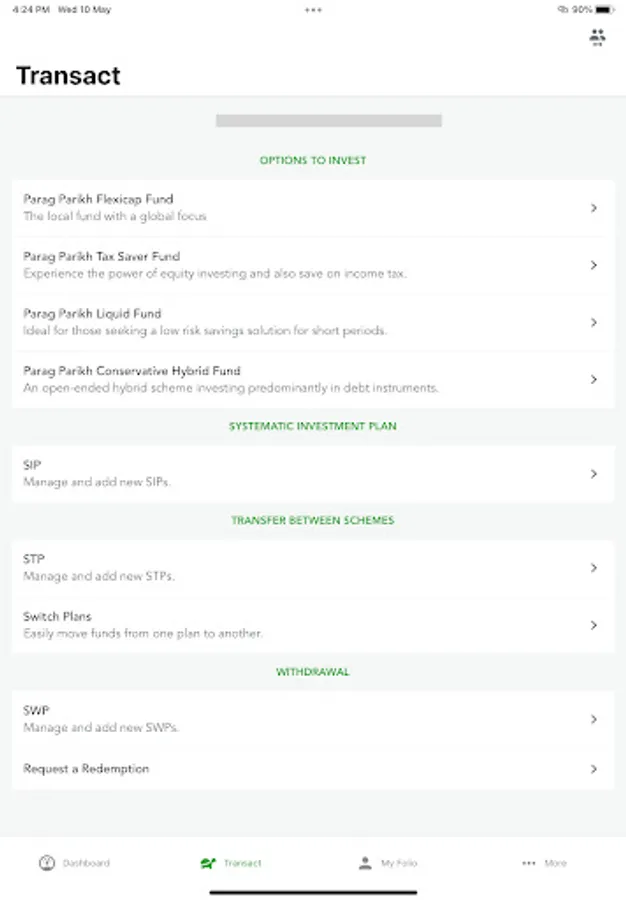Tap the grey placeholder bar under Transact

pos(329,121)
